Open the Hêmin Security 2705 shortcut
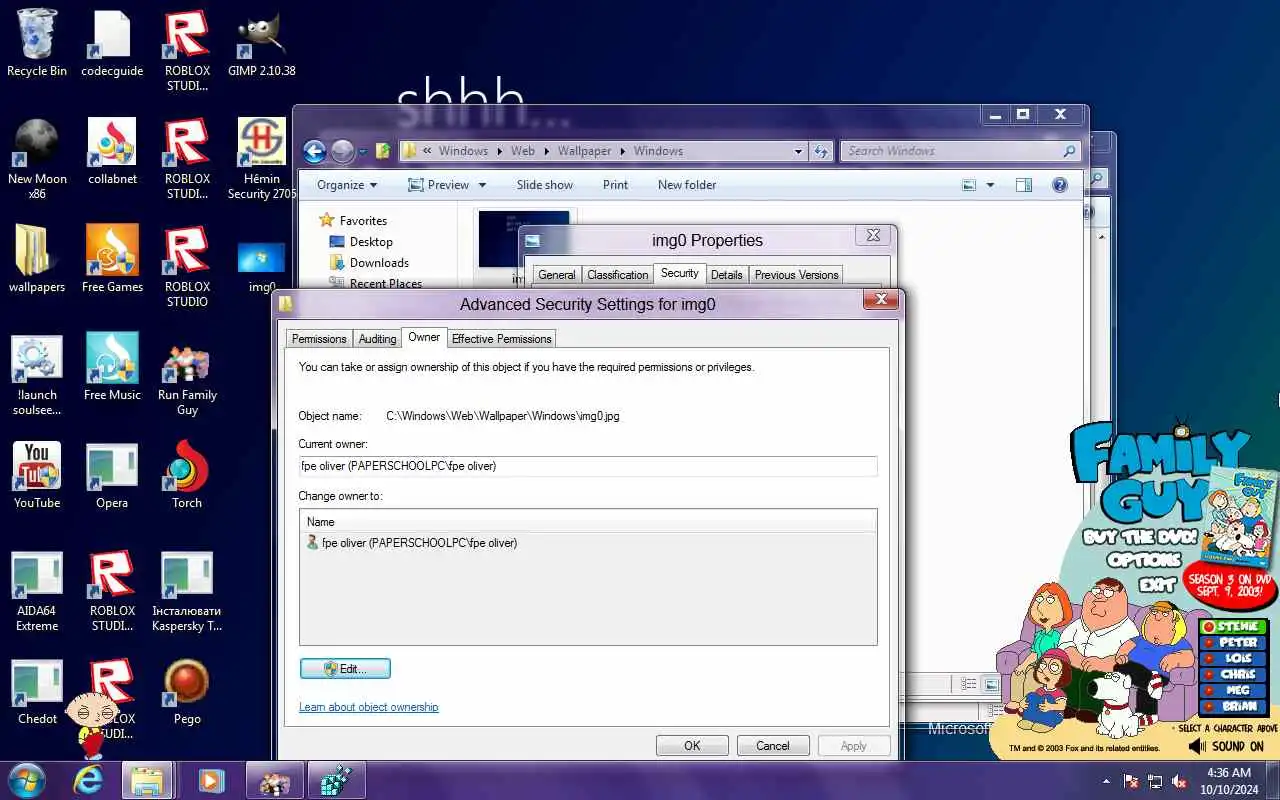This screenshot has height=800, width=1280. [262, 158]
